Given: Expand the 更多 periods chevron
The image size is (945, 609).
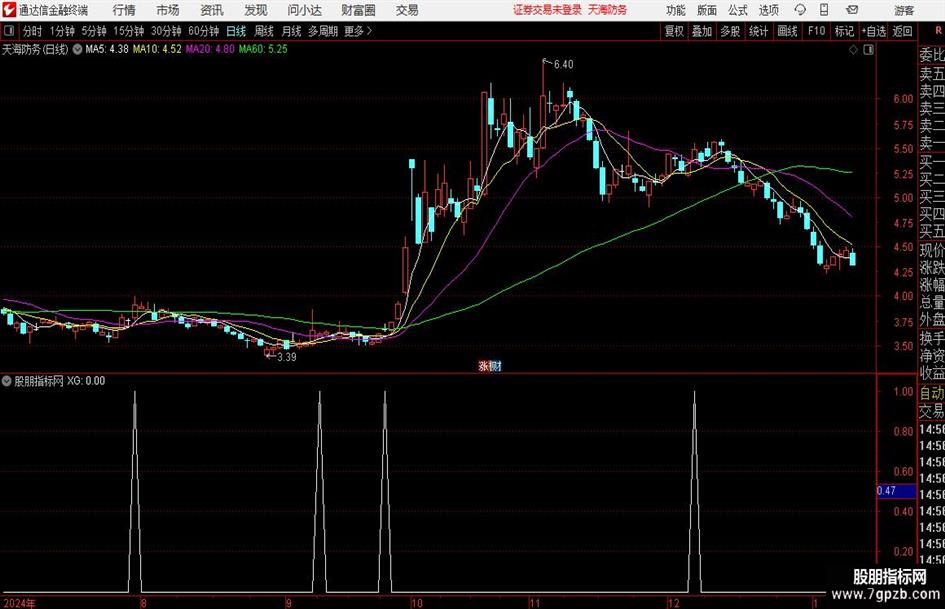Looking at the screenshot, I should click(359, 31).
